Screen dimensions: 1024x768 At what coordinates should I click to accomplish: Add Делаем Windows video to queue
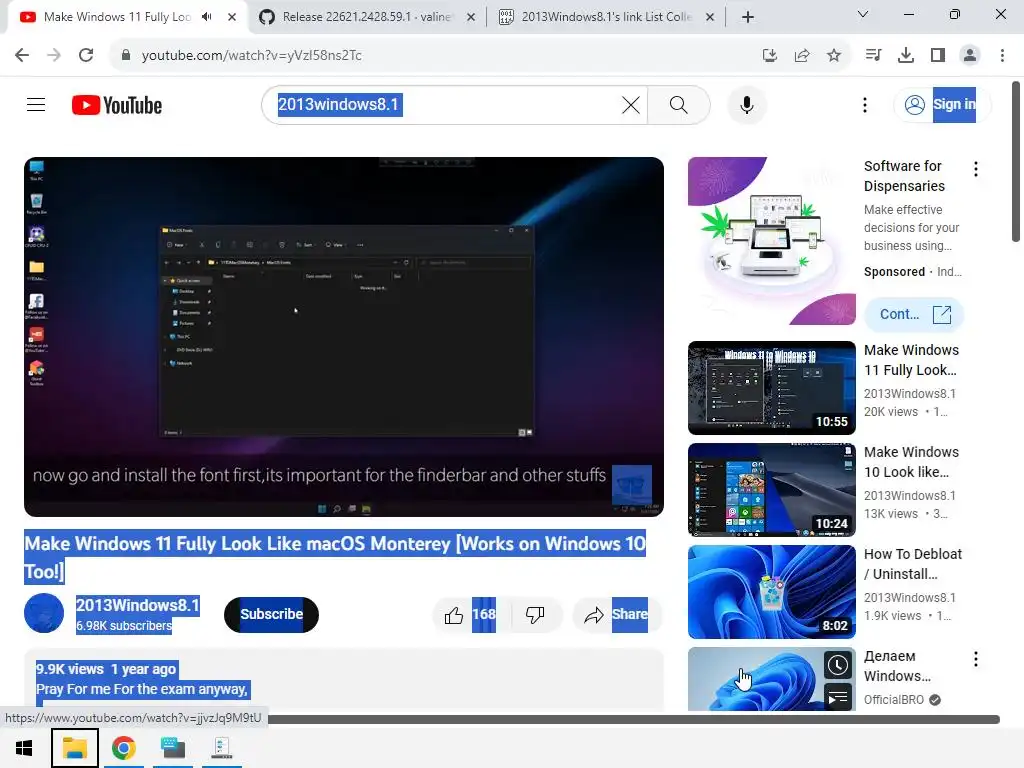(x=838, y=697)
